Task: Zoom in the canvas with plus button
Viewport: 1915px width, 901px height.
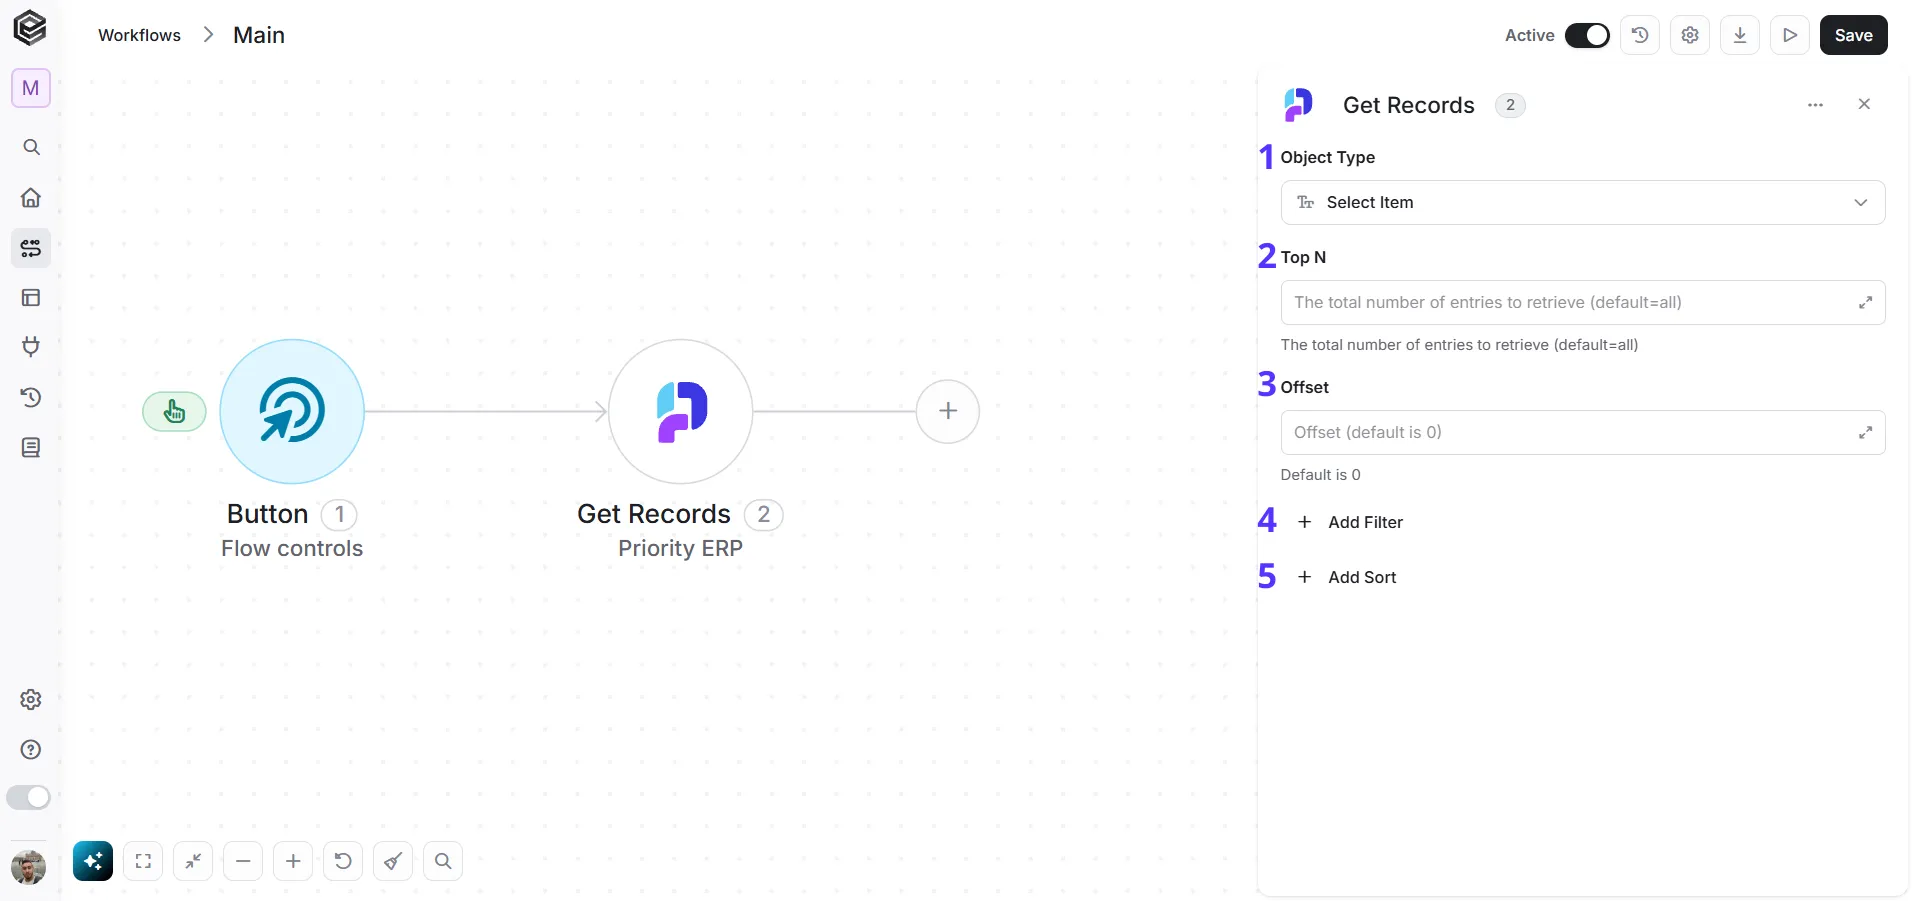Action: pyautogui.click(x=293, y=861)
